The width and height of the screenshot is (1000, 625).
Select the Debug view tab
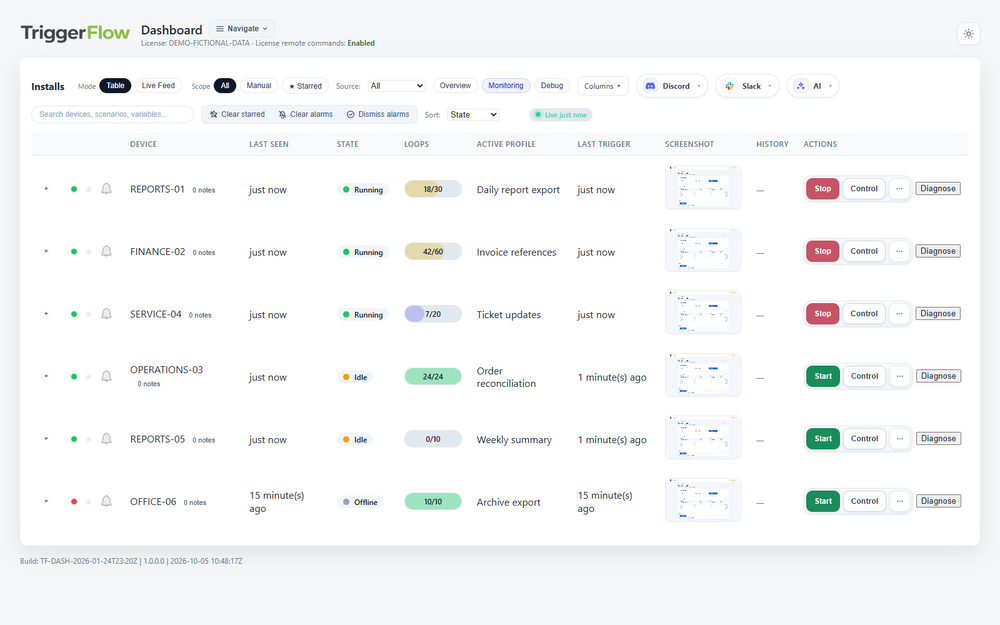point(552,85)
